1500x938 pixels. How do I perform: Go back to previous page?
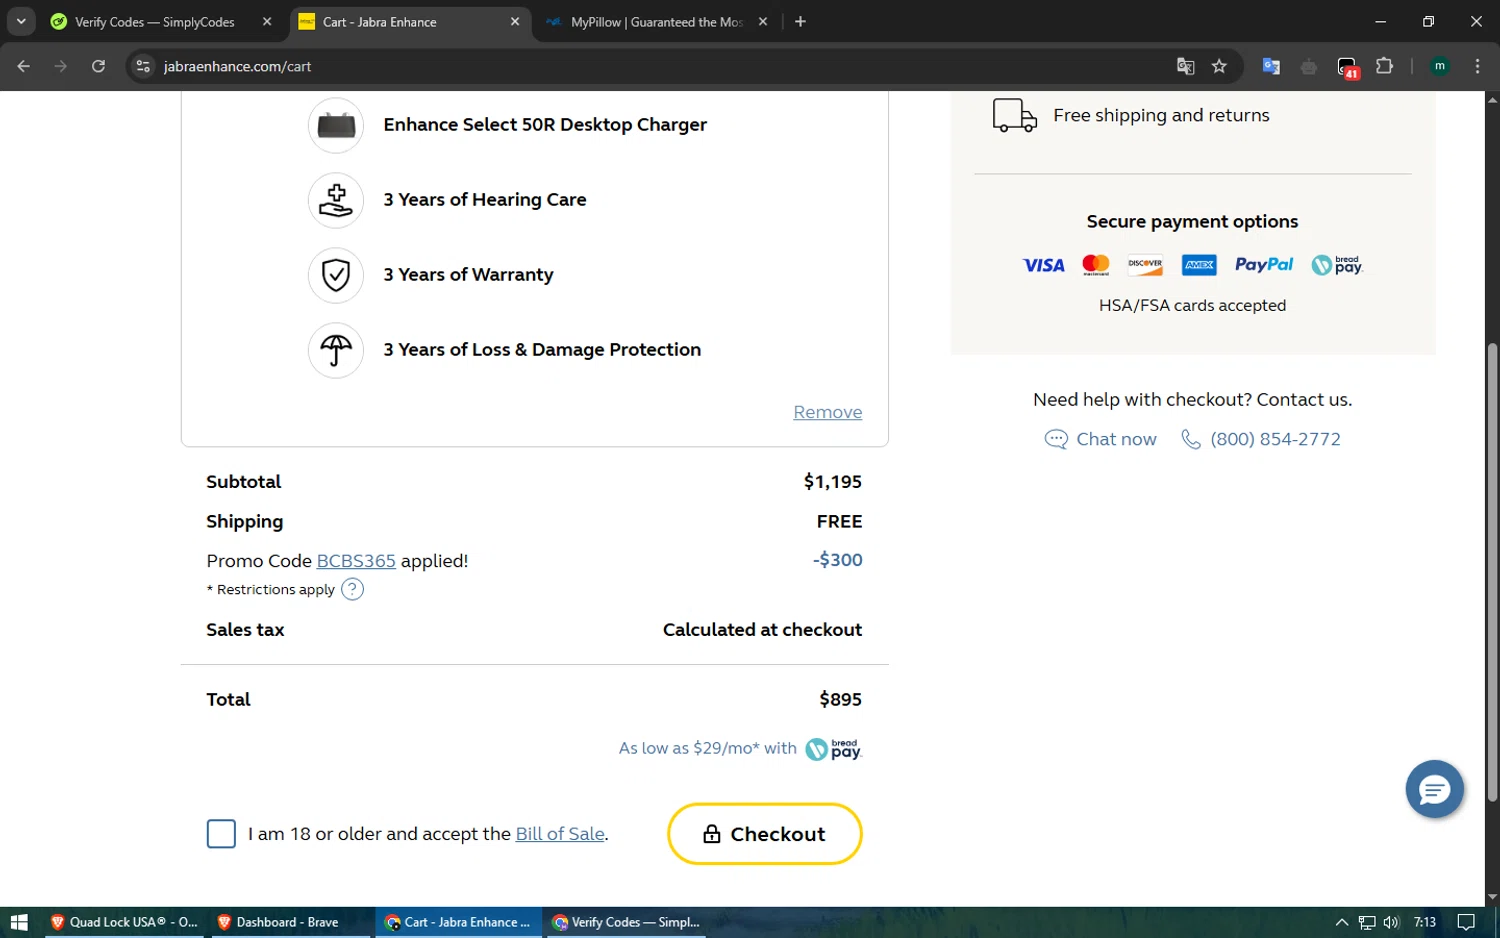23,66
